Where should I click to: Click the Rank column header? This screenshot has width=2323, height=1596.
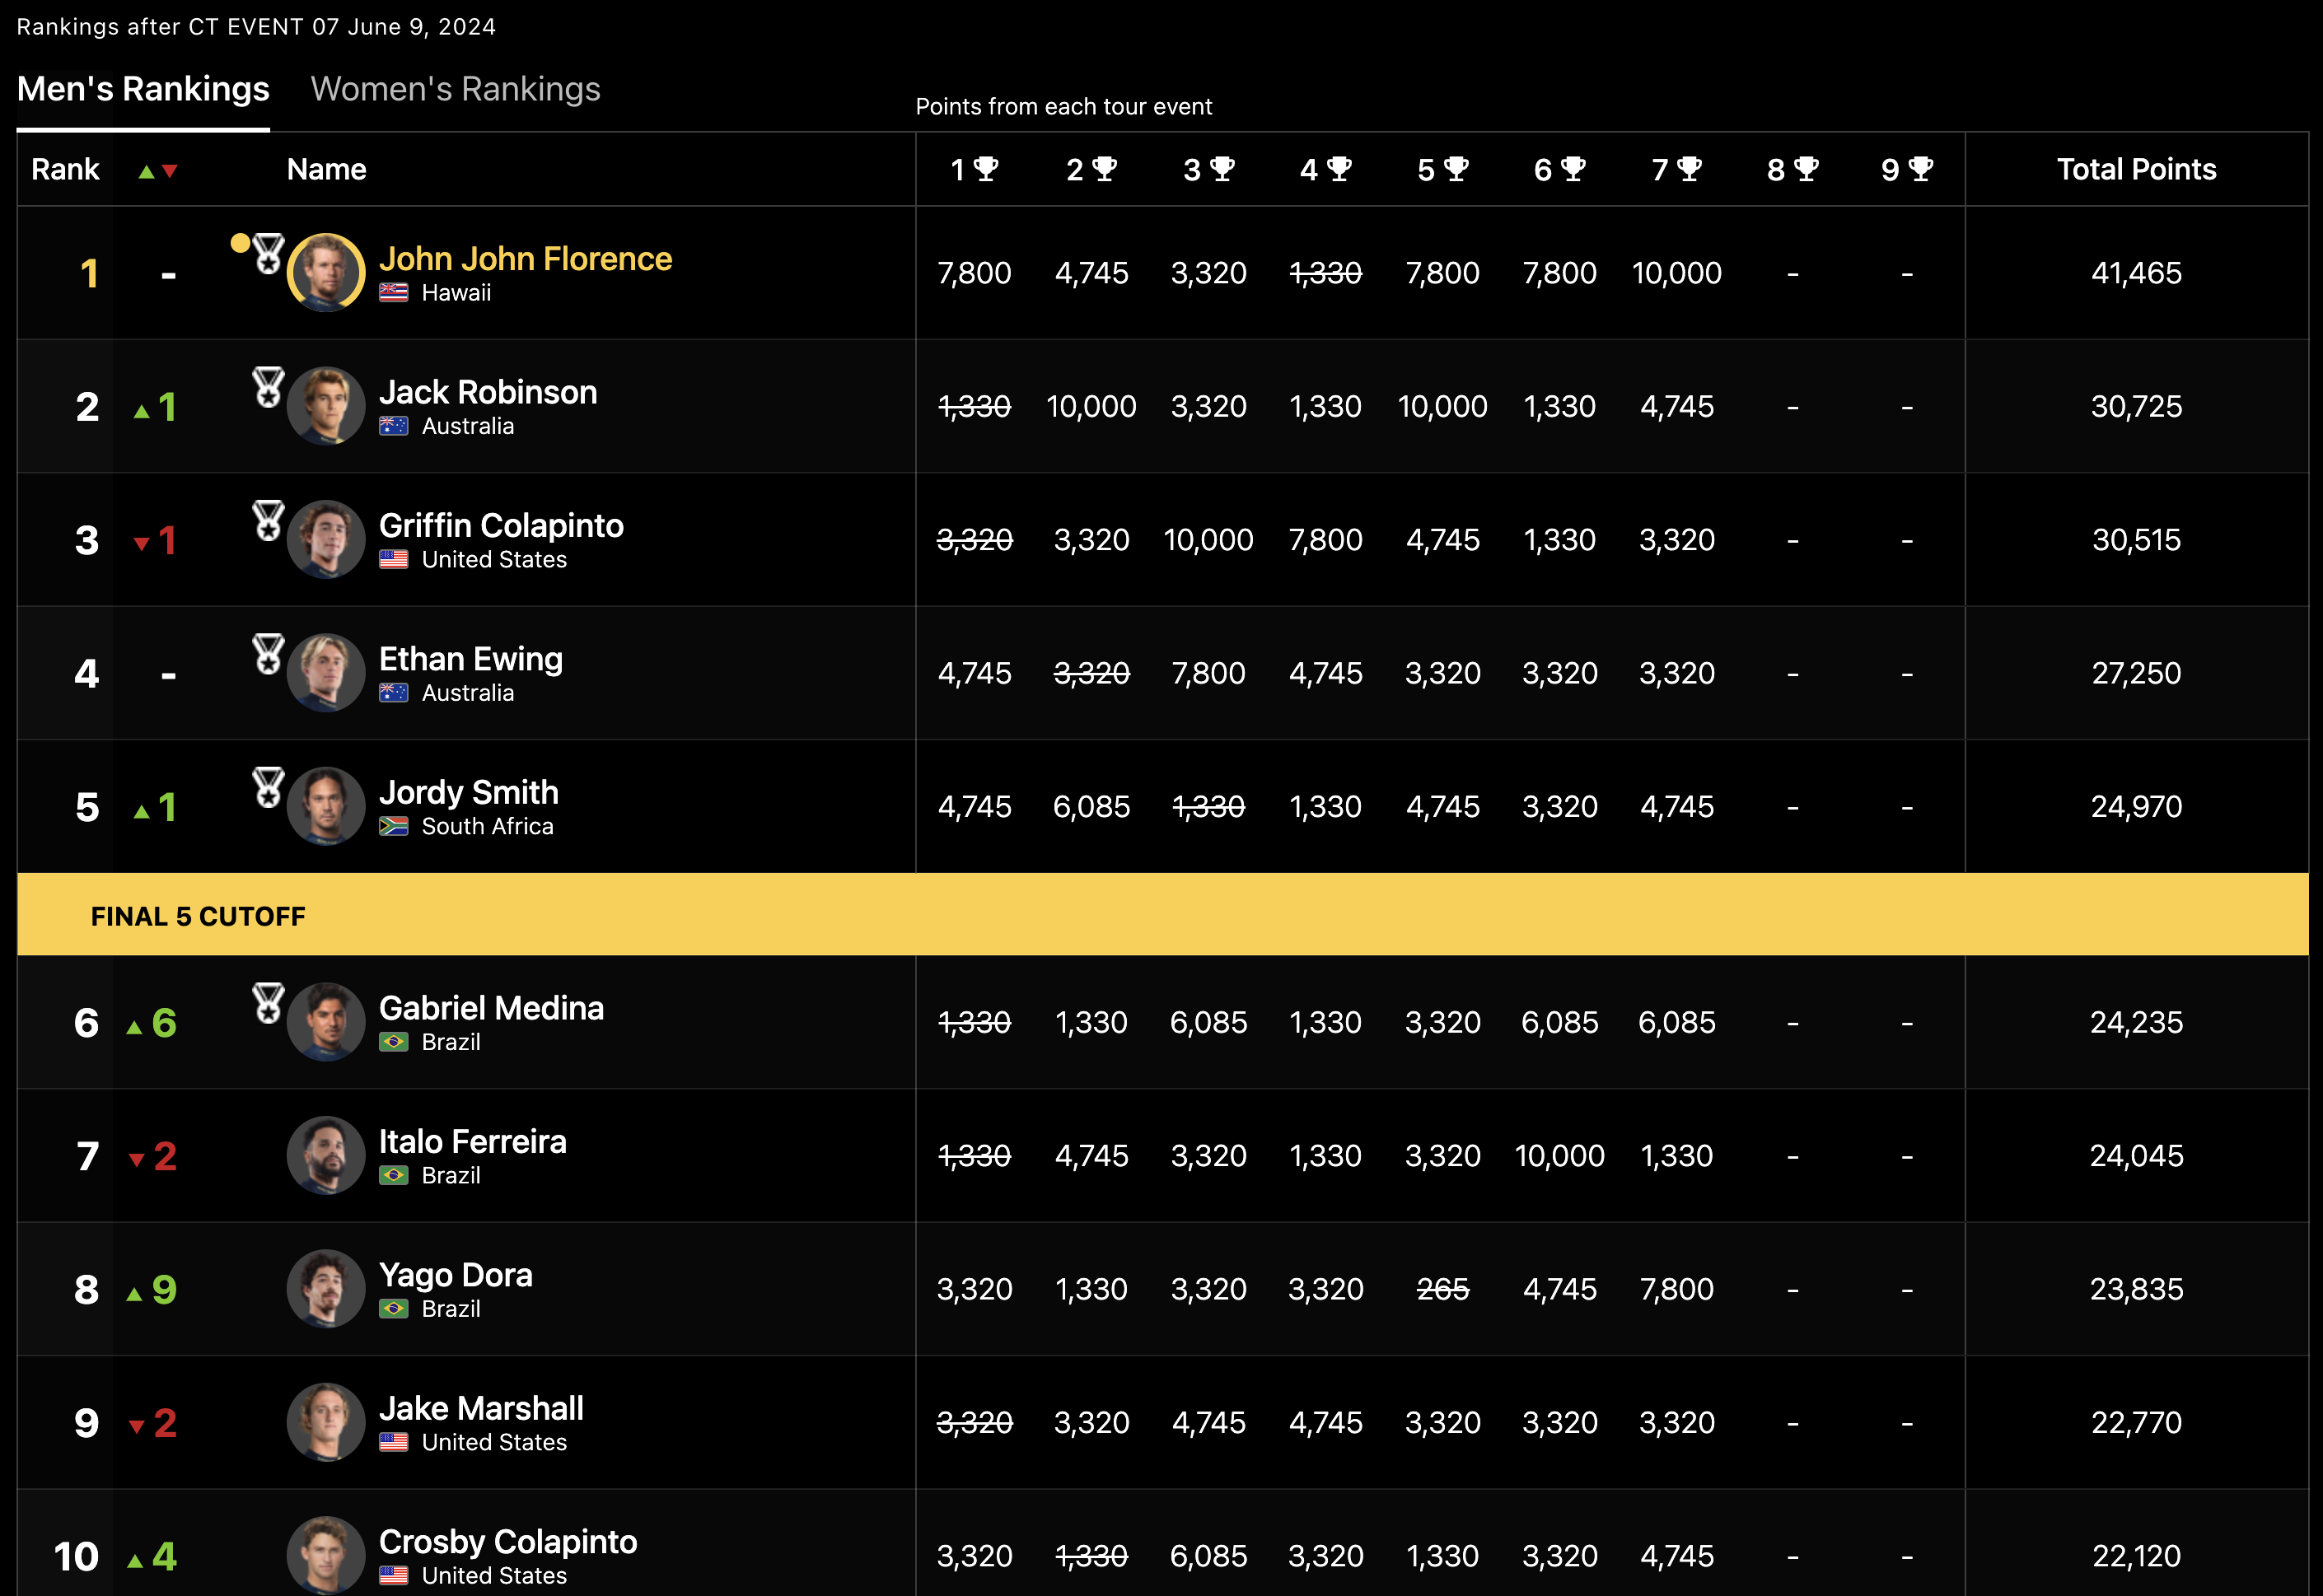(65, 169)
